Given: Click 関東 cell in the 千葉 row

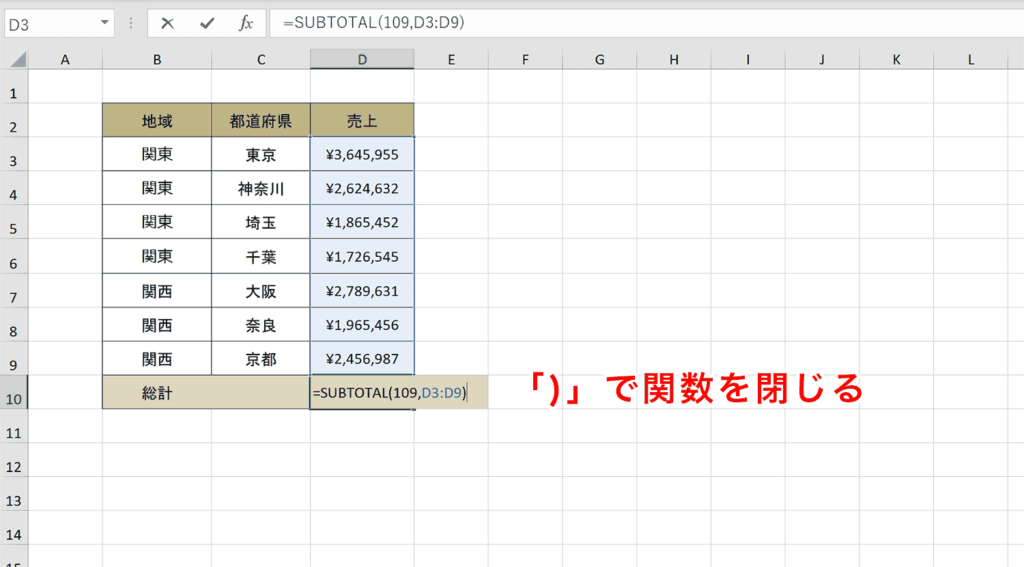Looking at the screenshot, I should [x=157, y=257].
